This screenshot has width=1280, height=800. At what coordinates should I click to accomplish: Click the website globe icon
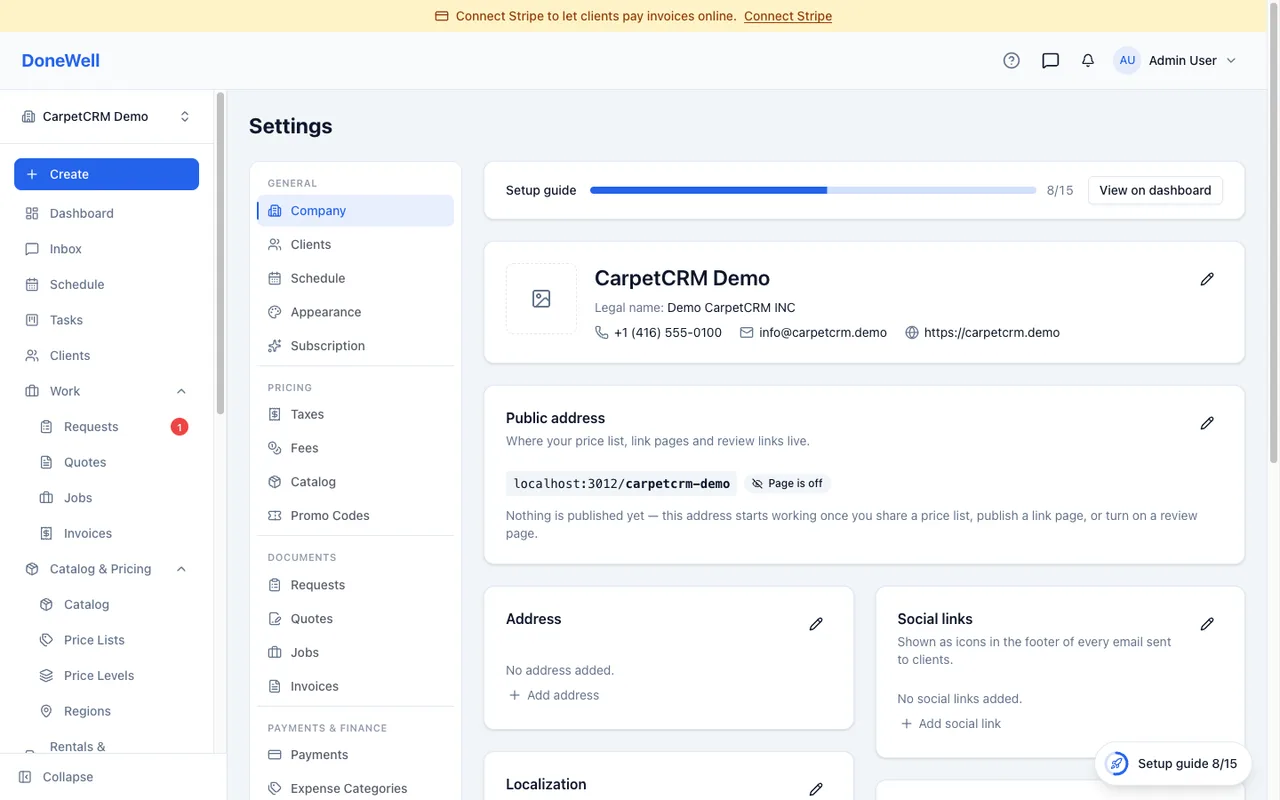tap(911, 332)
